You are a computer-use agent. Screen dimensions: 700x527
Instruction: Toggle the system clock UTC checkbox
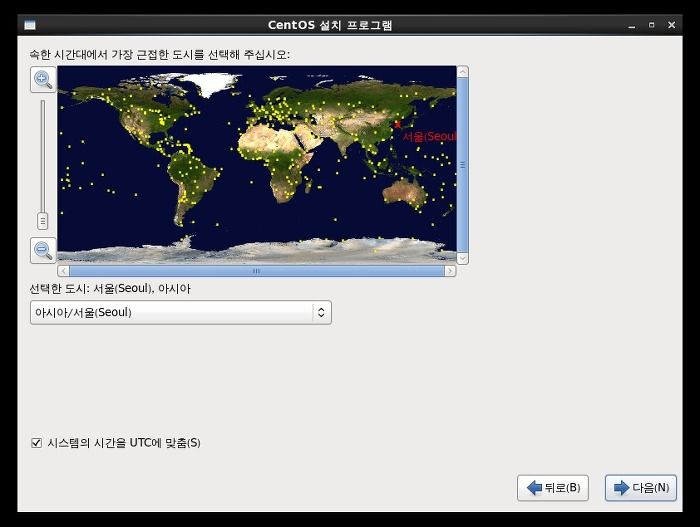pos(37,443)
